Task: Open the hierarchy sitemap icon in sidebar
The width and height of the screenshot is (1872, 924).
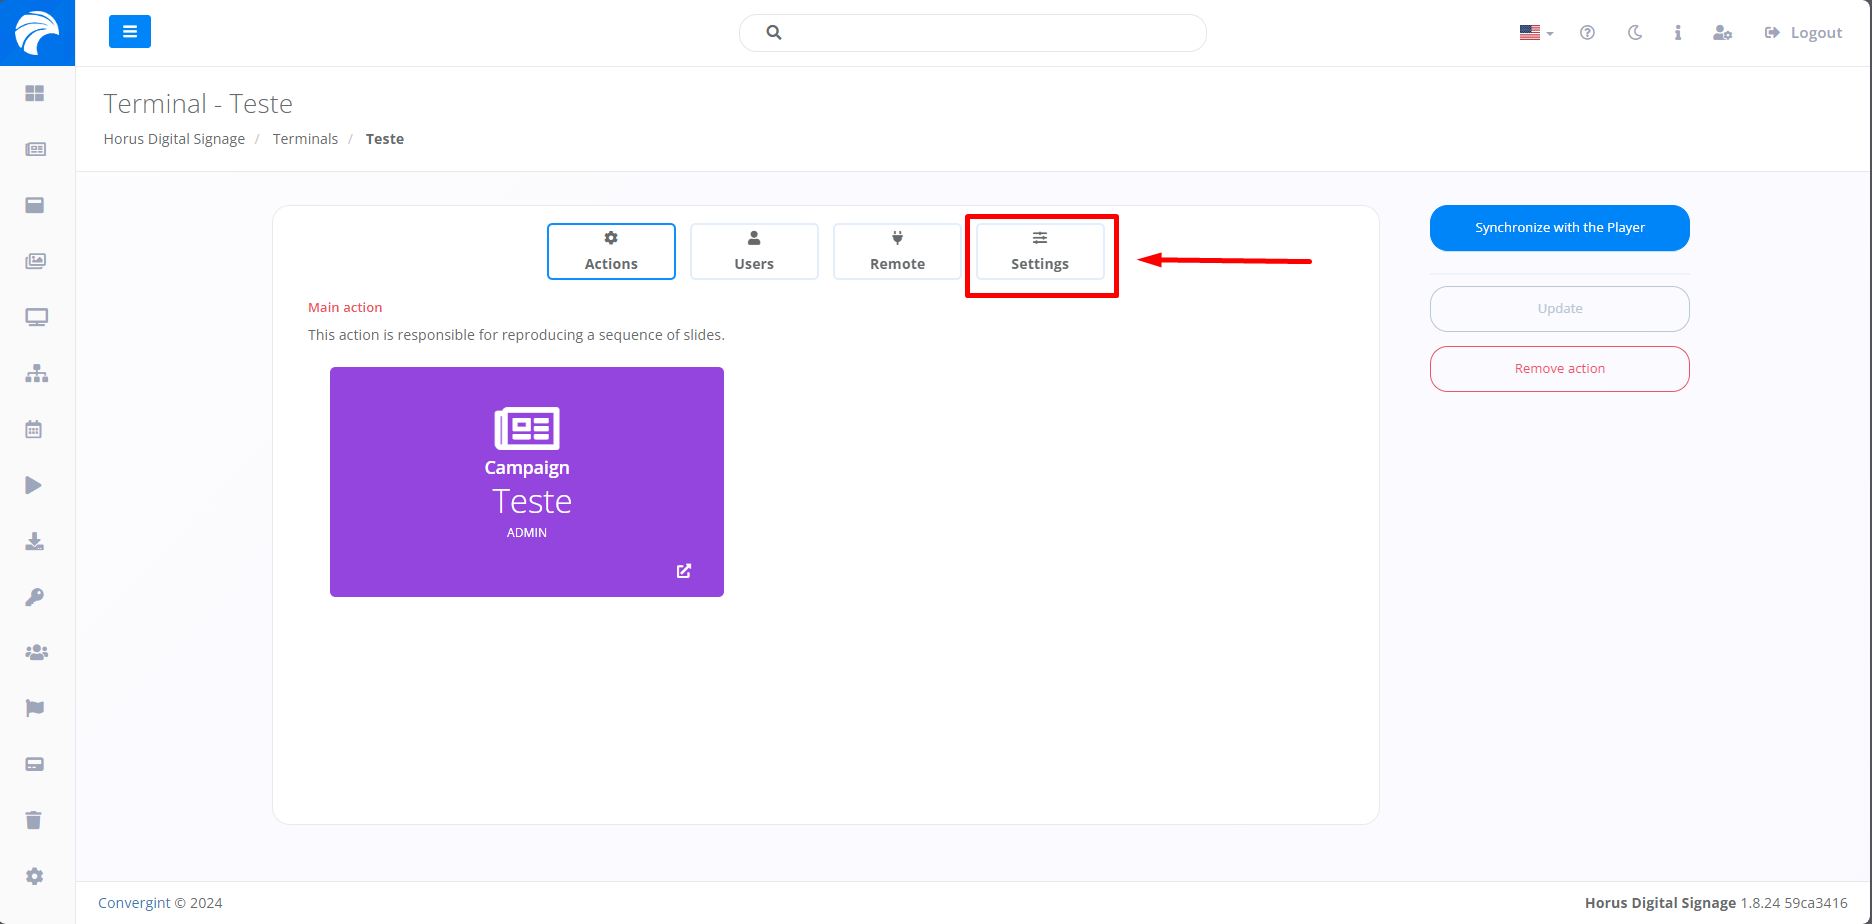Action: [x=36, y=373]
